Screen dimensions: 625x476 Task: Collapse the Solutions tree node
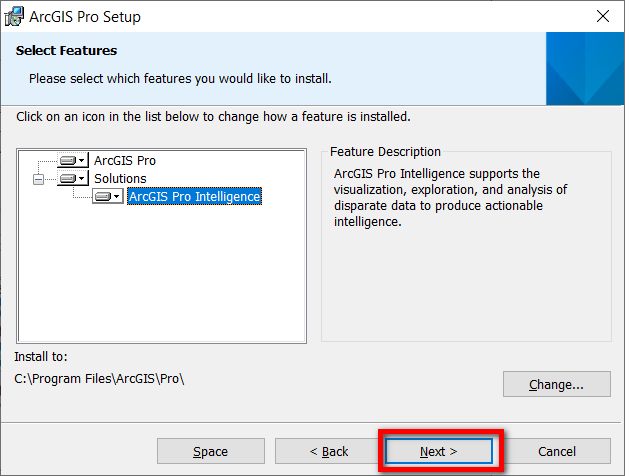tap(38, 179)
